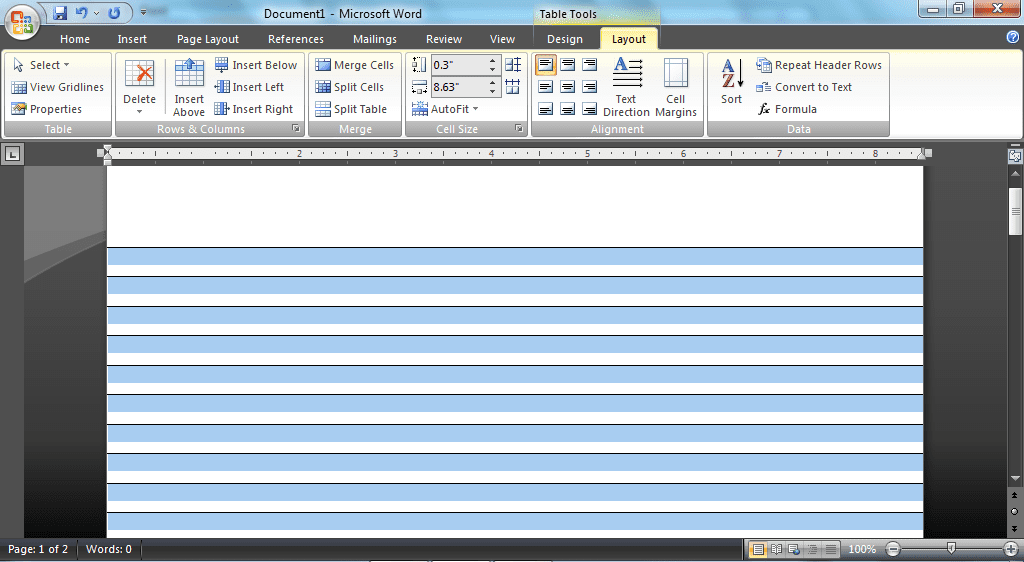This screenshot has height=562, width=1024.
Task: Split the selected cells
Action: point(349,87)
